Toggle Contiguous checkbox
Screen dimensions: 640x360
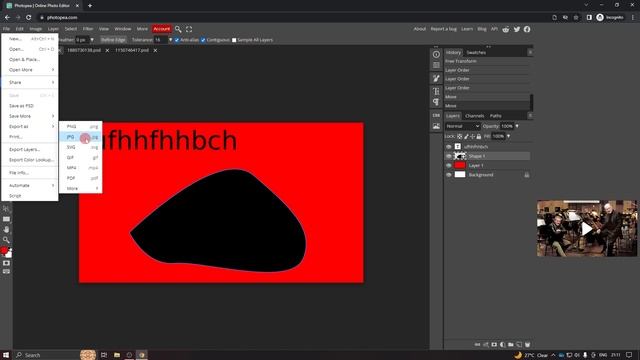coord(203,40)
